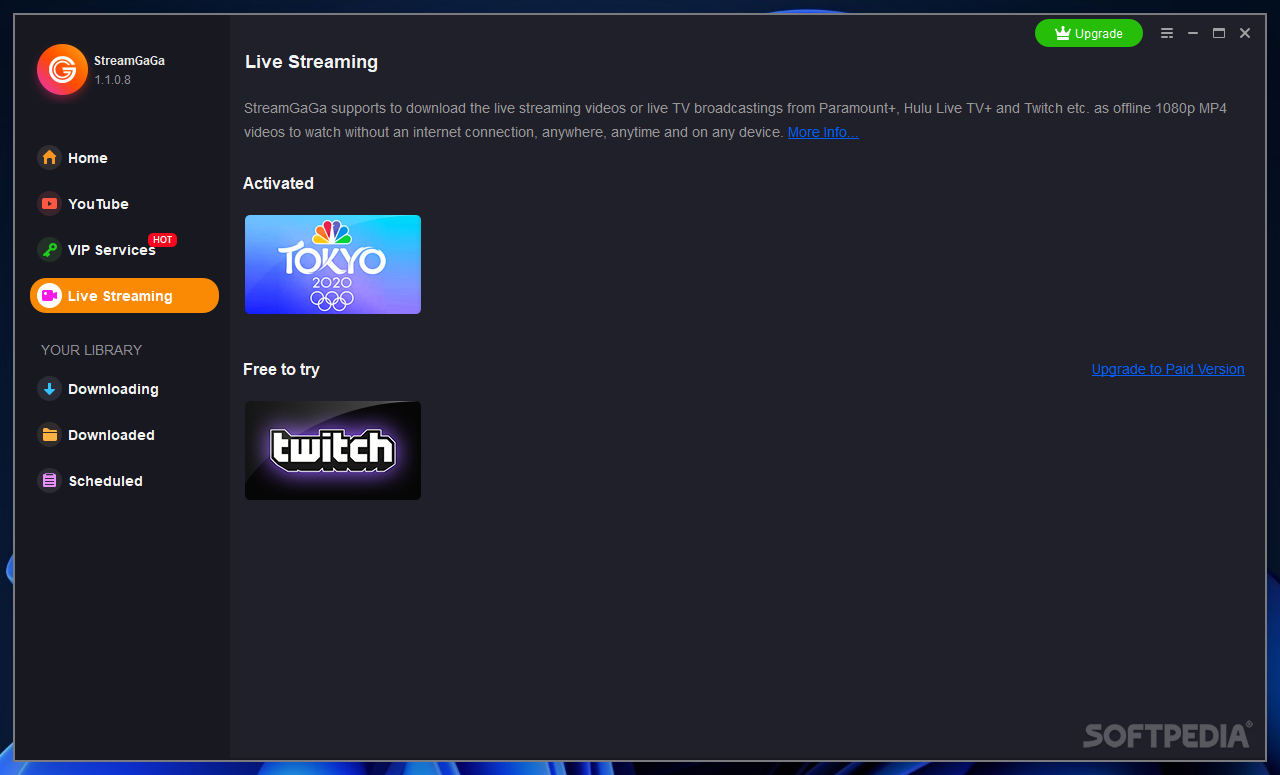
Task: Click the Downloading arrow icon
Action: point(49,389)
